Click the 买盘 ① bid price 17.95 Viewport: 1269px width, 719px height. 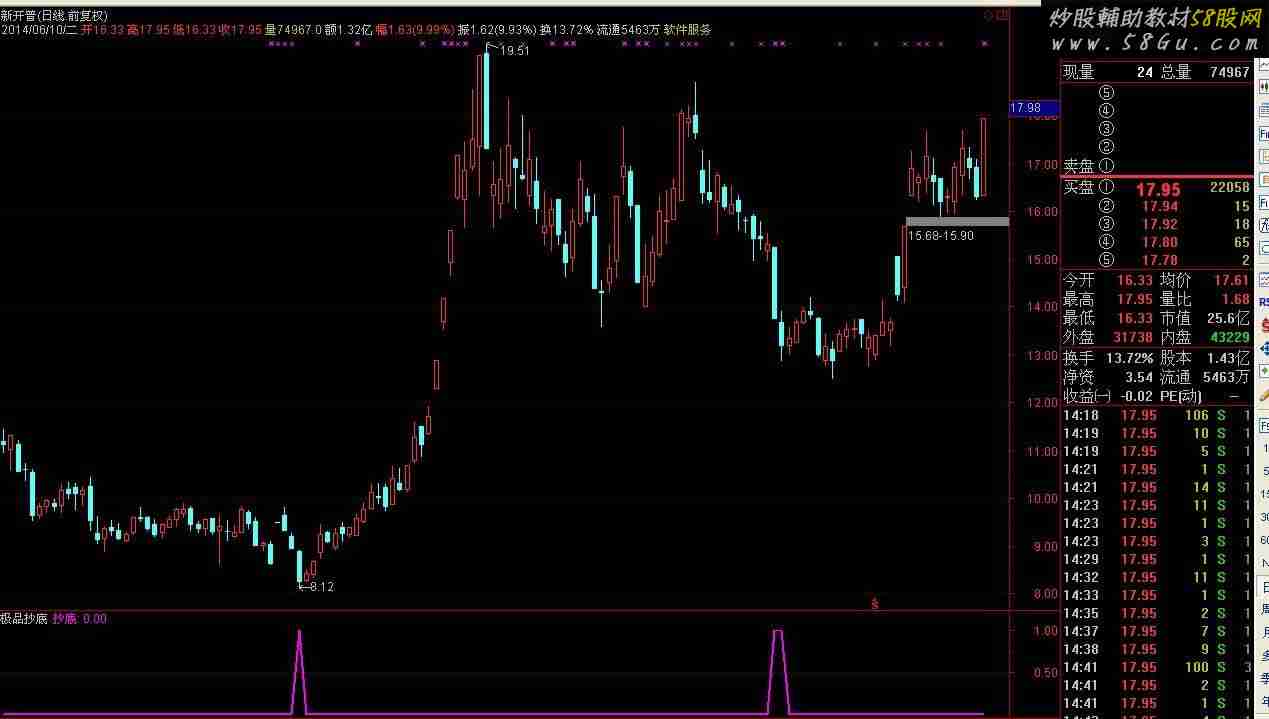[1158, 189]
